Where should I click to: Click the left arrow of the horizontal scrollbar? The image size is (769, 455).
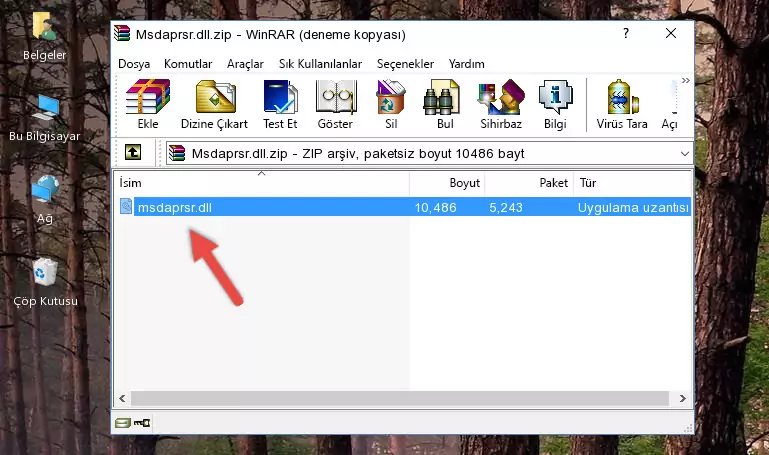click(x=122, y=398)
